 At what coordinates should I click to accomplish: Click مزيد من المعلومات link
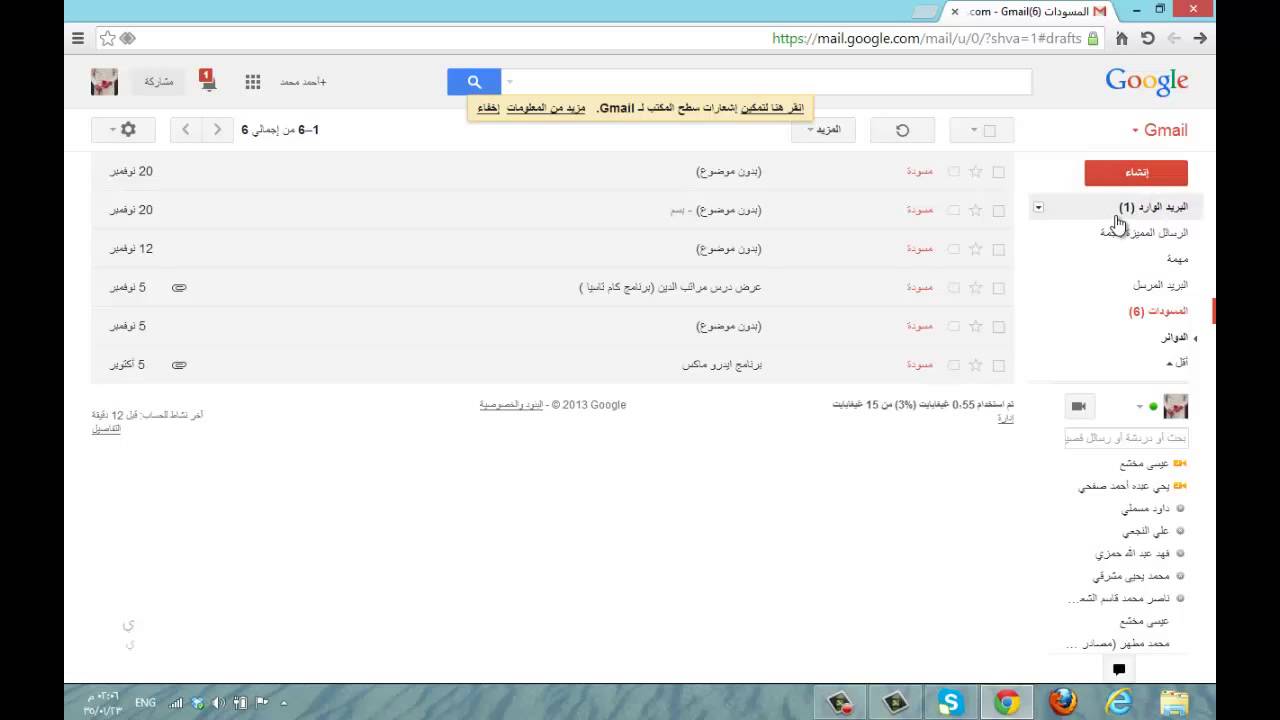point(545,108)
